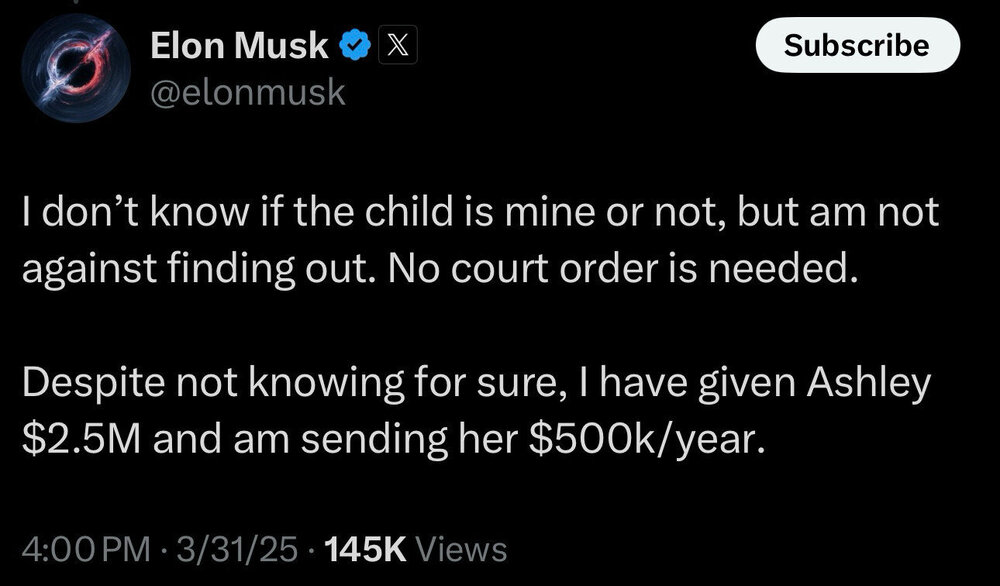The image size is (1000, 586).
Task: Open the Elon Musk display name
Action: click(x=239, y=45)
